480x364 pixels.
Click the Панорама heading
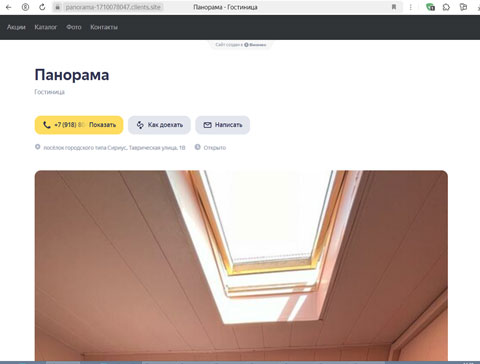[x=72, y=75]
